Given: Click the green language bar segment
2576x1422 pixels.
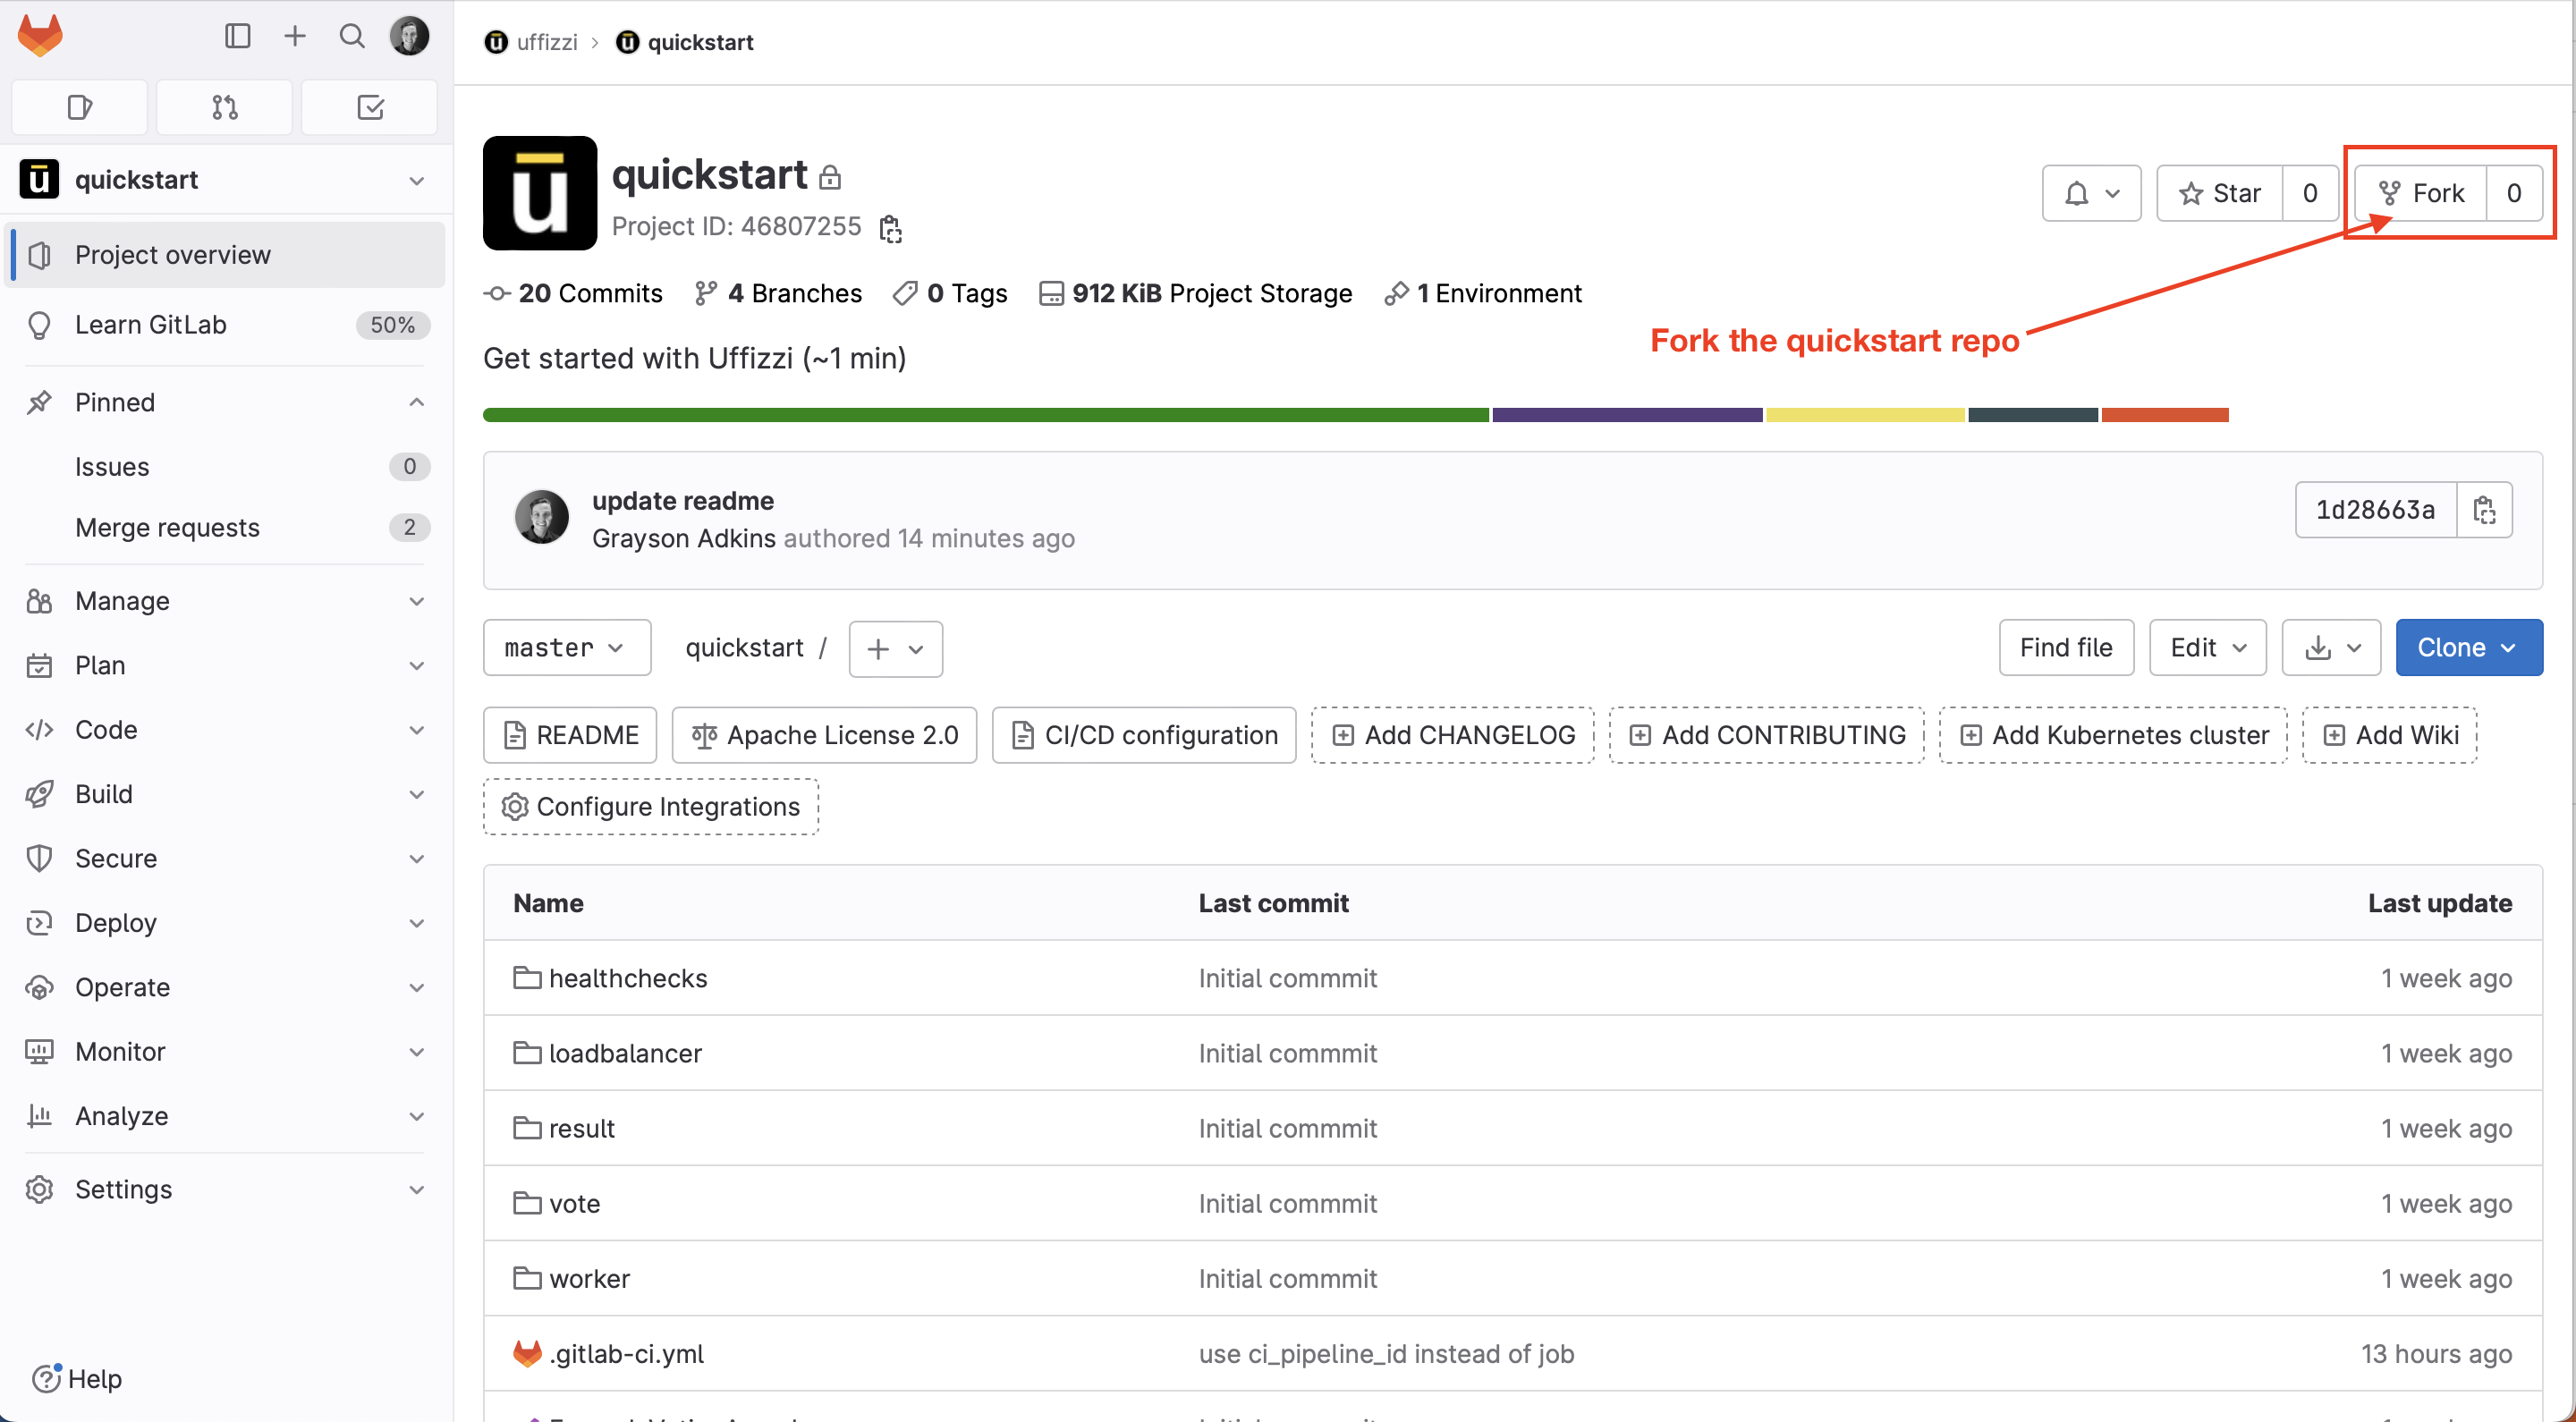Looking at the screenshot, I should tap(985, 415).
